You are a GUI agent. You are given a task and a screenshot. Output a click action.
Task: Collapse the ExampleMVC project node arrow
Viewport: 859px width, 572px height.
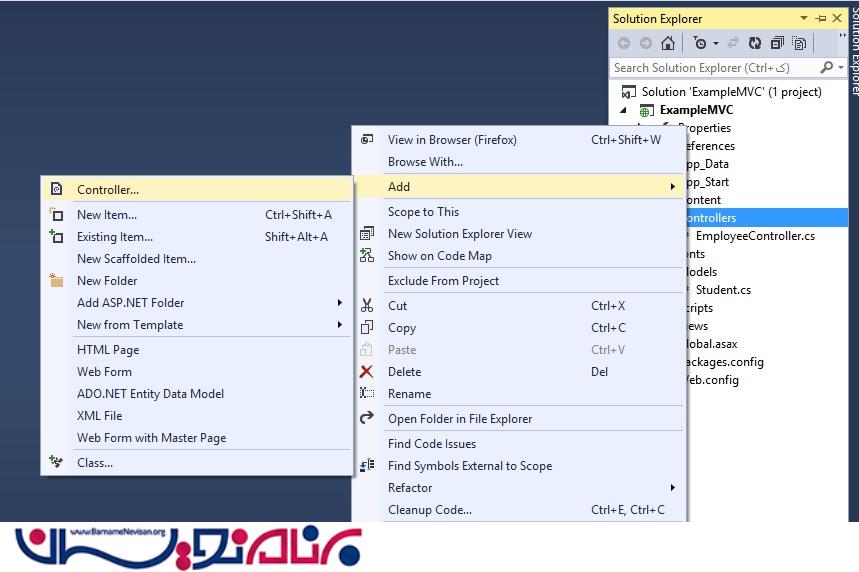(624, 110)
